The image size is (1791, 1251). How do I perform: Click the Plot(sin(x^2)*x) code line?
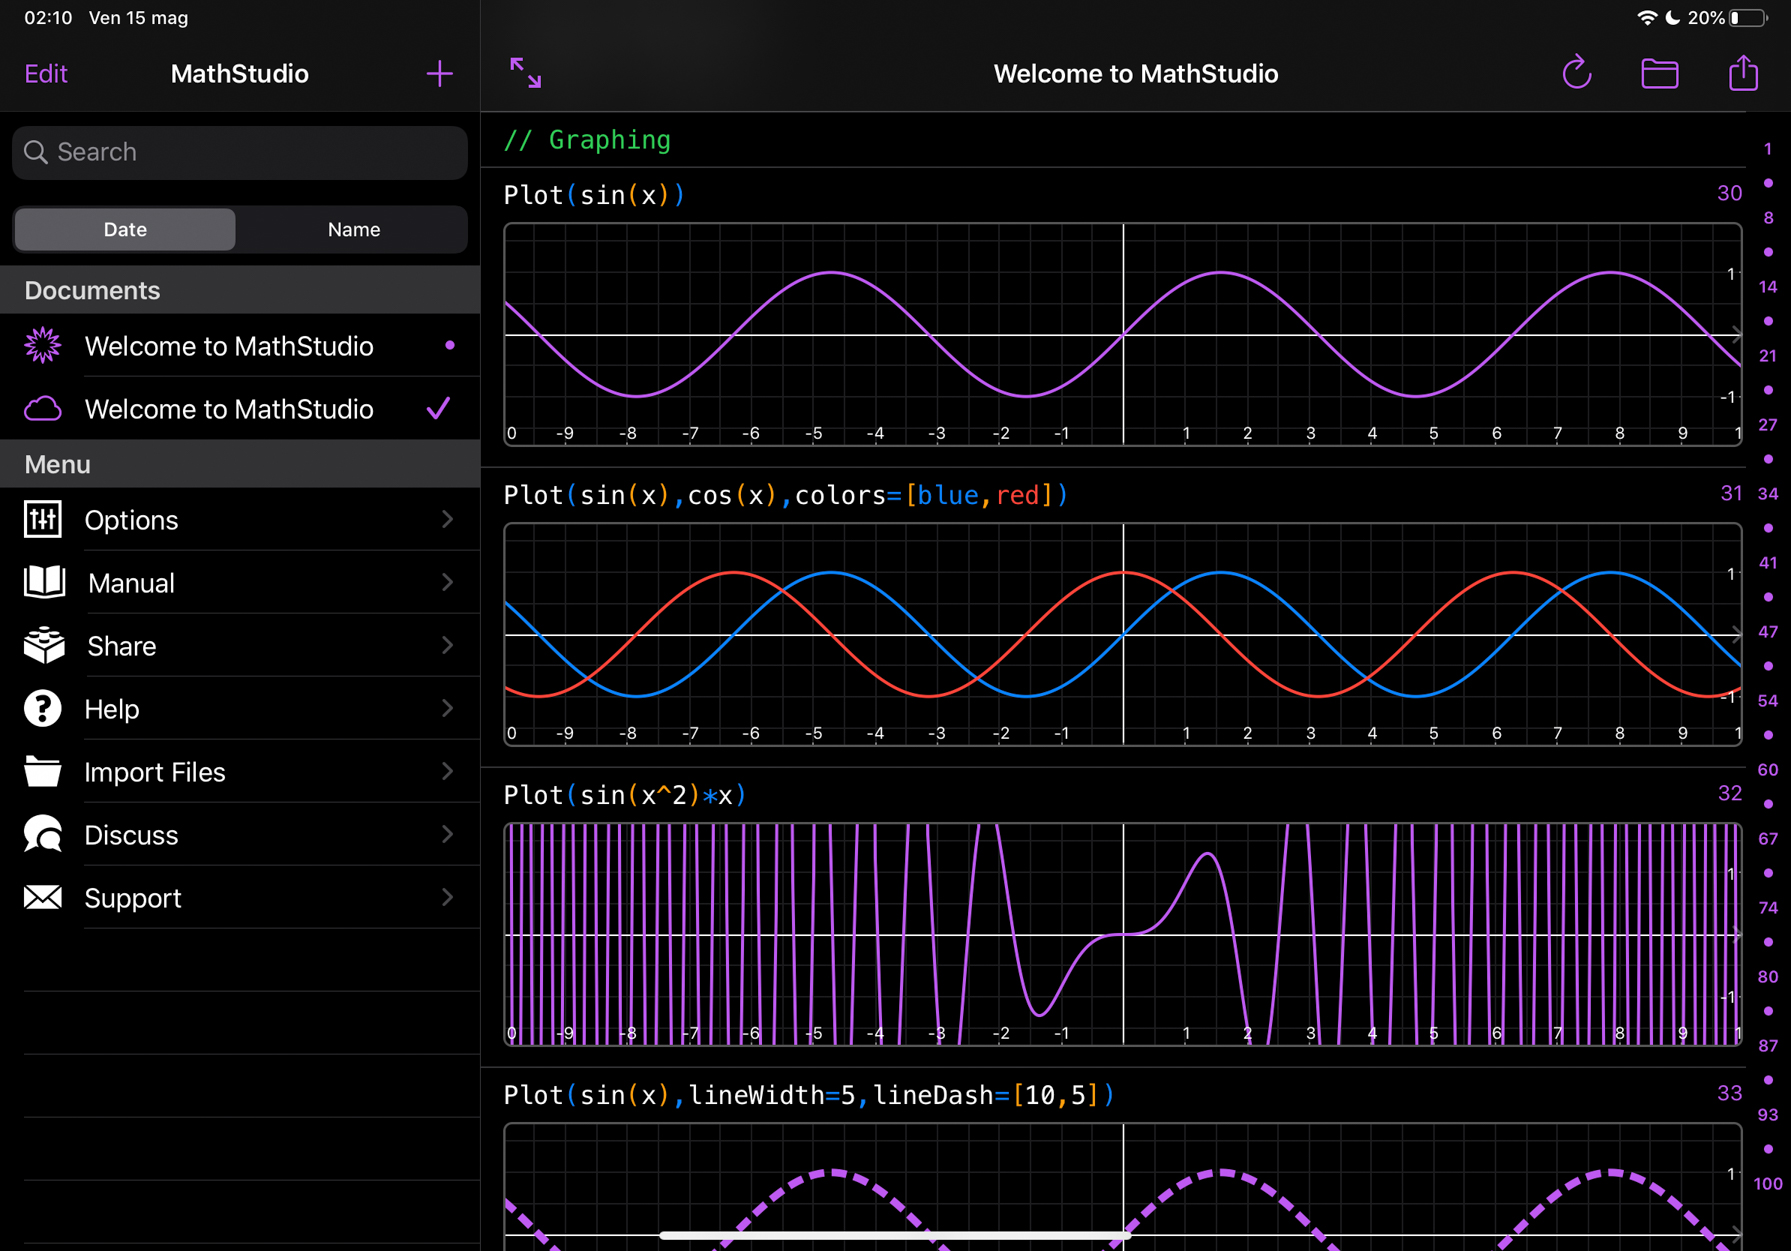click(x=625, y=795)
